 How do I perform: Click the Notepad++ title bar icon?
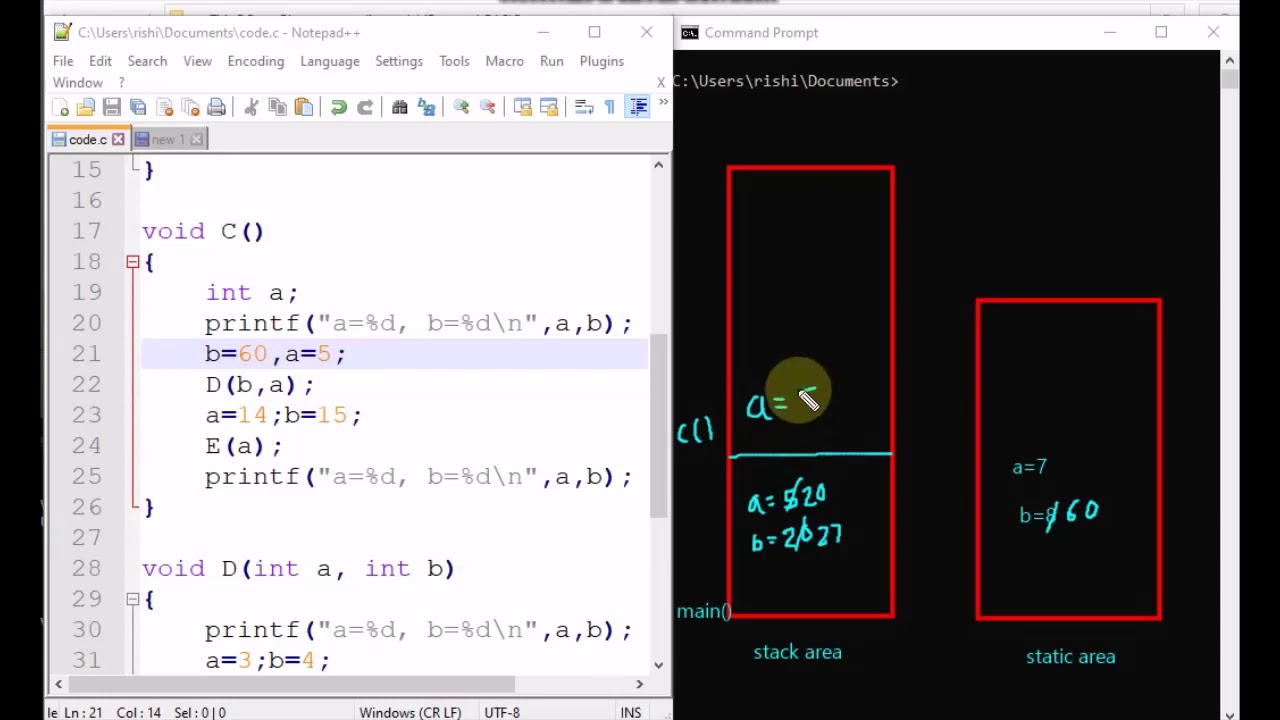62,32
